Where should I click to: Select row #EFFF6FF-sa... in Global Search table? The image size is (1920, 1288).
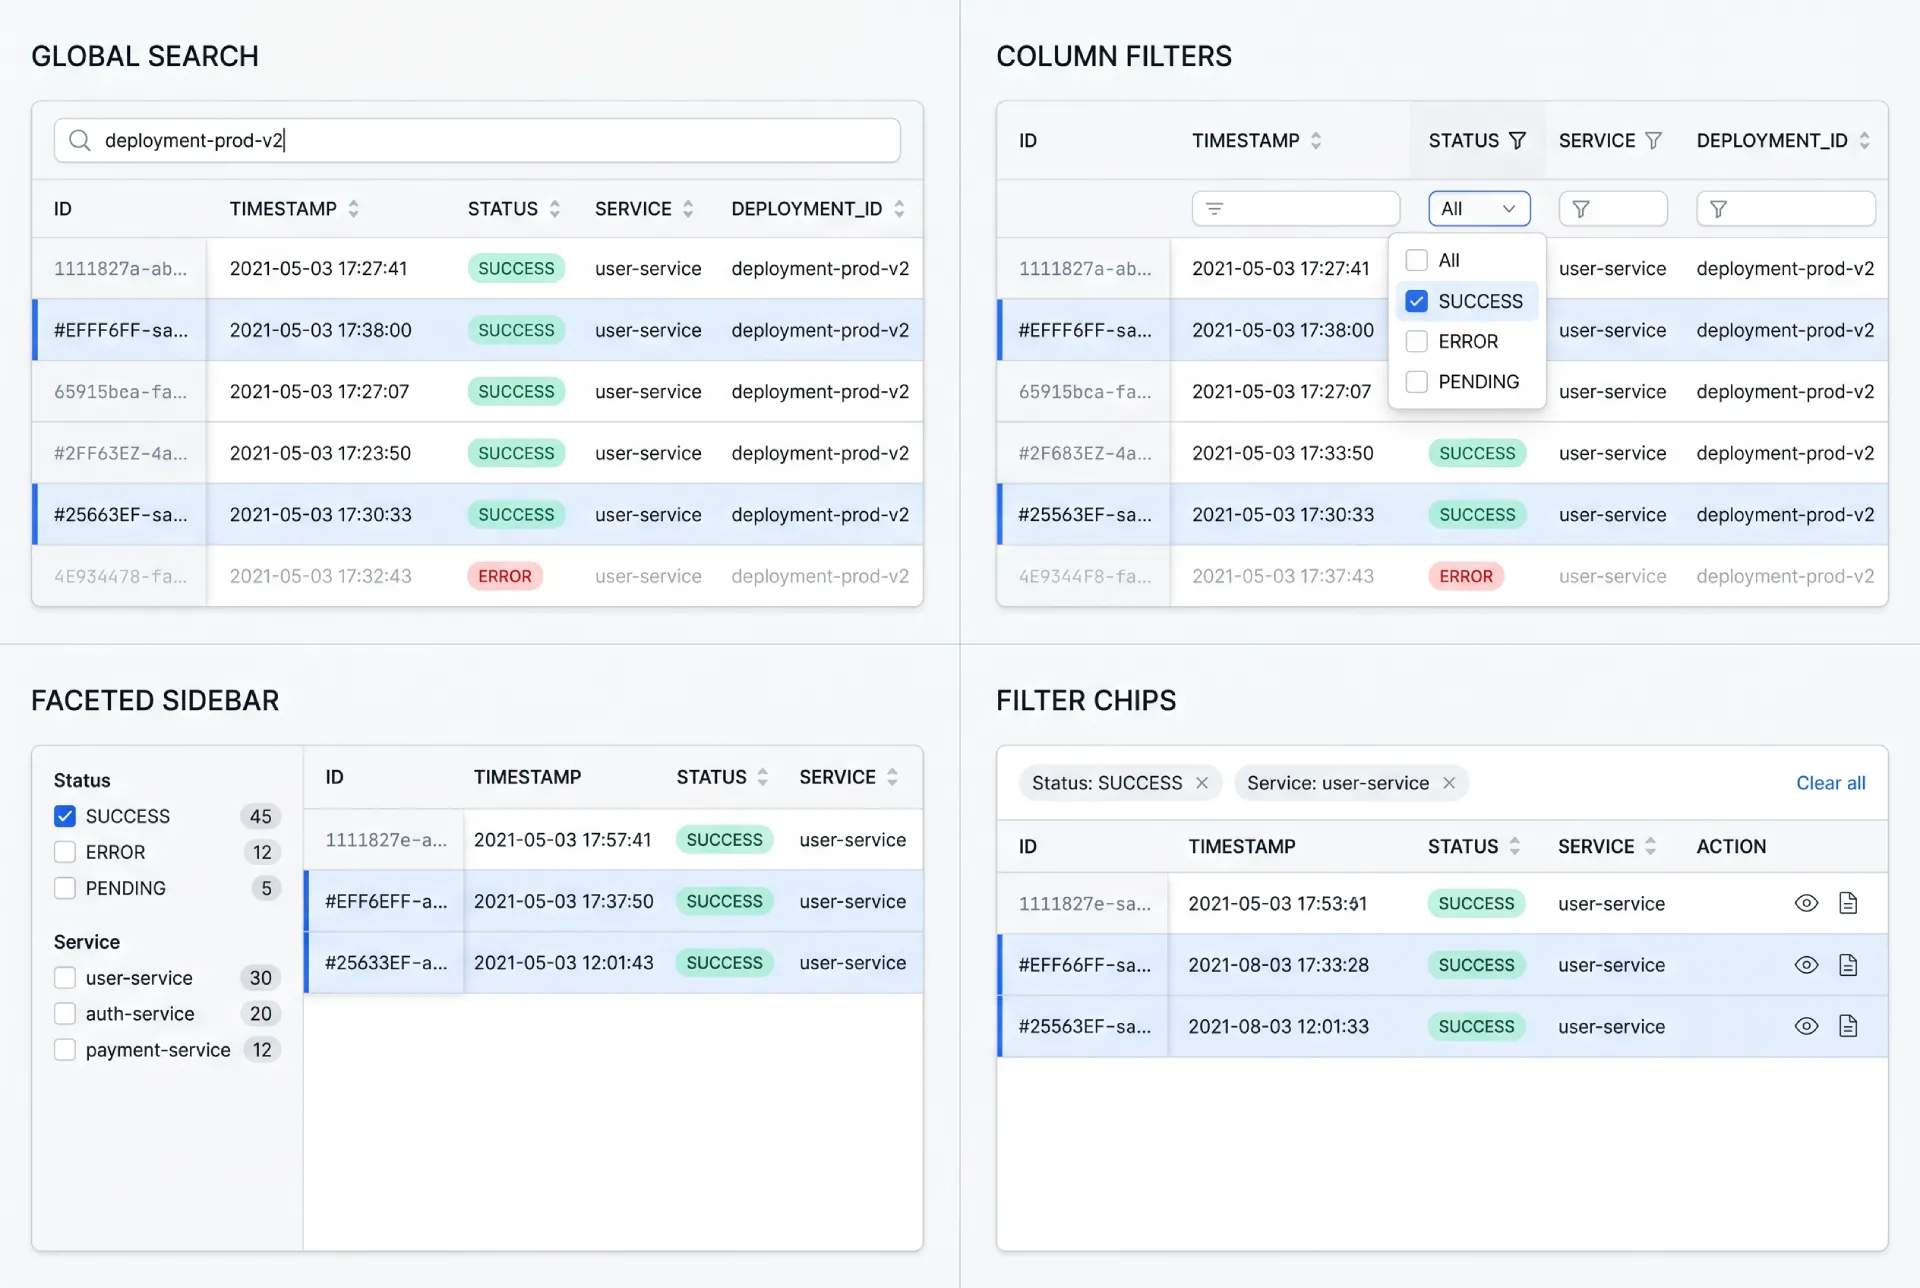click(x=477, y=330)
